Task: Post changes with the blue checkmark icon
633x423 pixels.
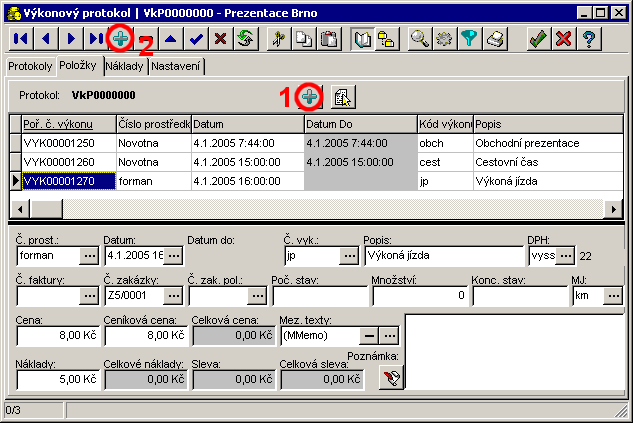Action: [198, 39]
